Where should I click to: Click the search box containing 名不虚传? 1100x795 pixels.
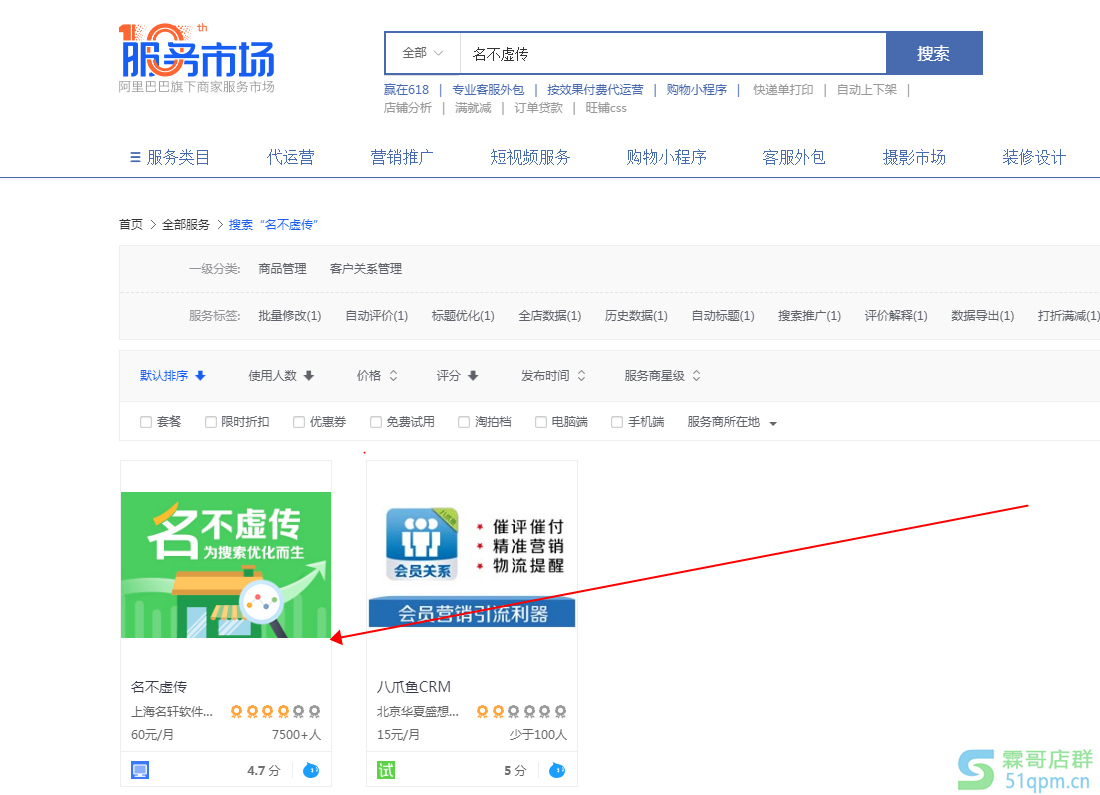pyautogui.click(x=672, y=53)
